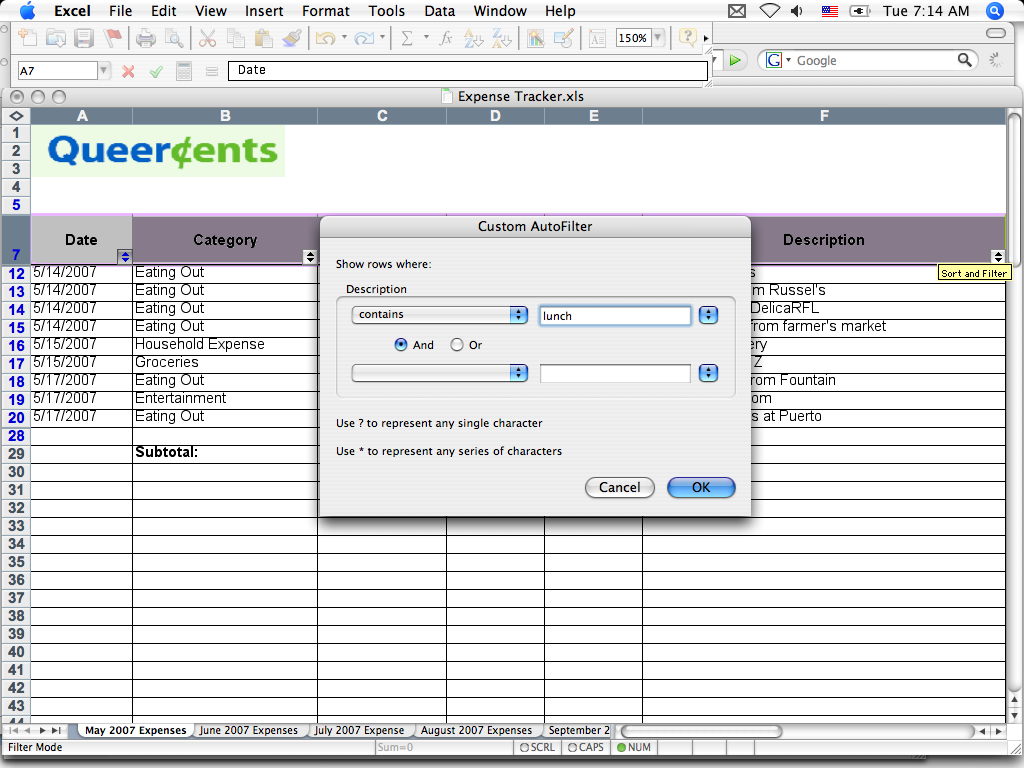Click the second empty criteria text field
This screenshot has height=768, width=1024.
[614, 373]
